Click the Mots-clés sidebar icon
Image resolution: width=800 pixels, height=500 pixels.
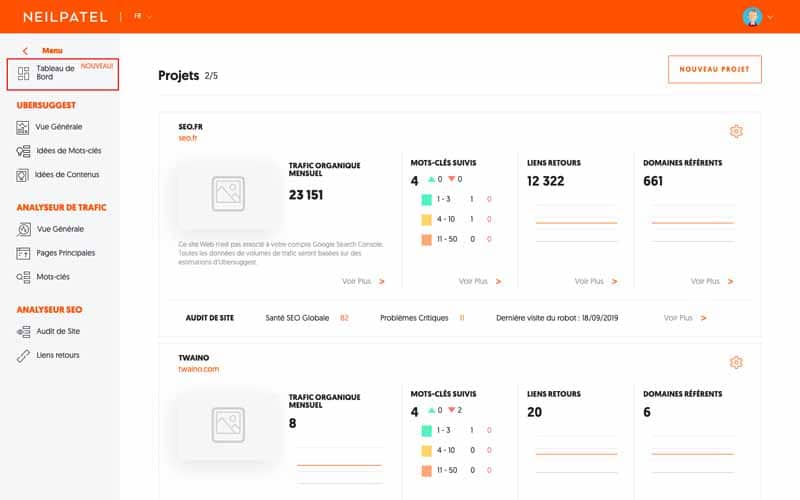(23, 277)
